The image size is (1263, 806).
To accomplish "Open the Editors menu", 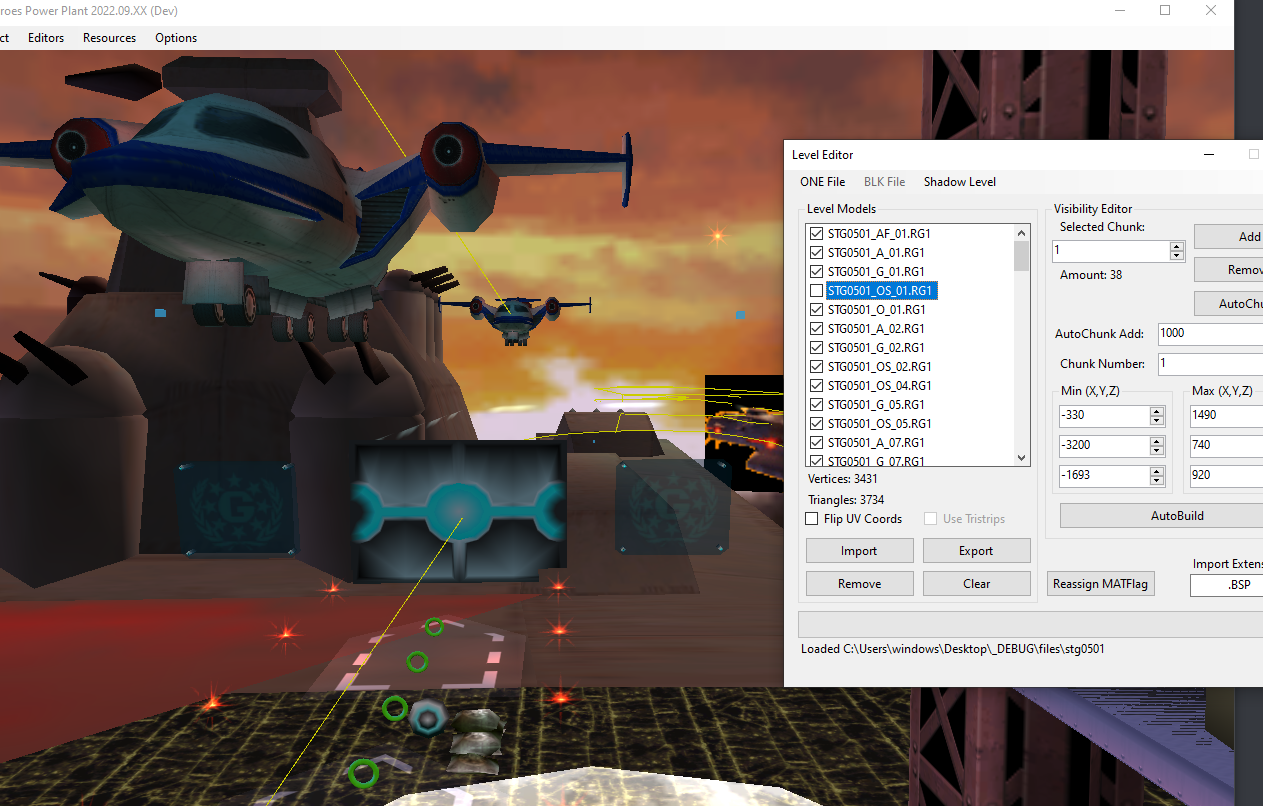I will (46, 37).
